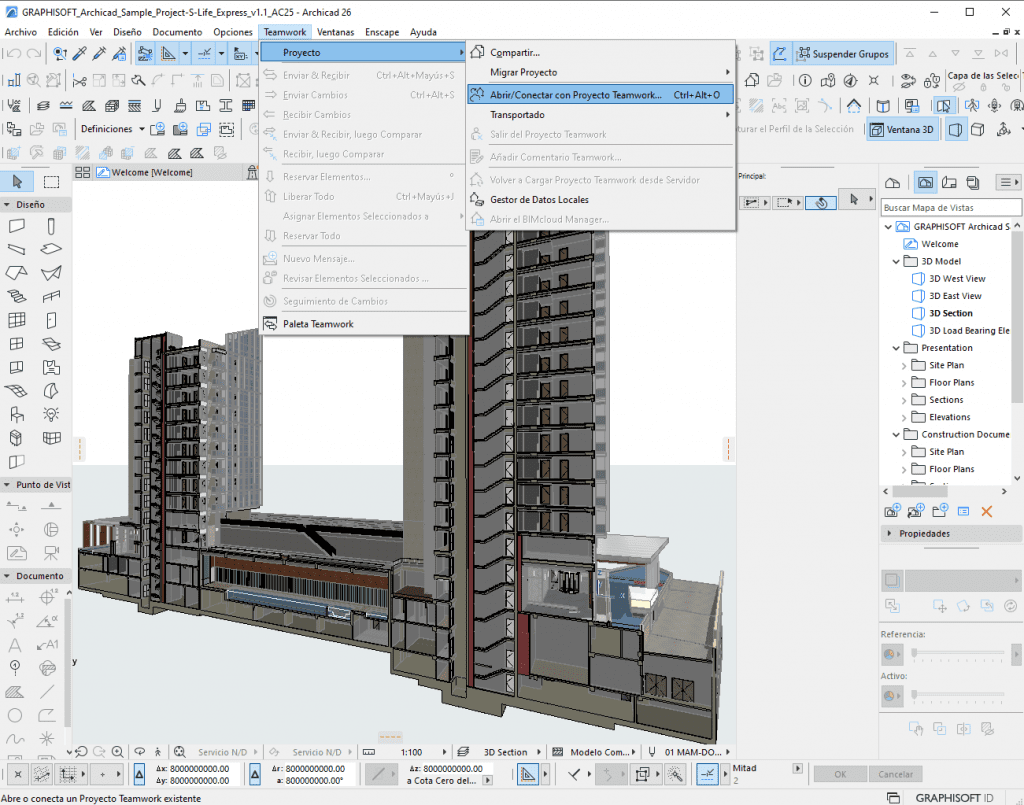This screenshot has width=1024, height=805.
Task: Toggle the magnet quick selection option
Action: pos(820,201)
